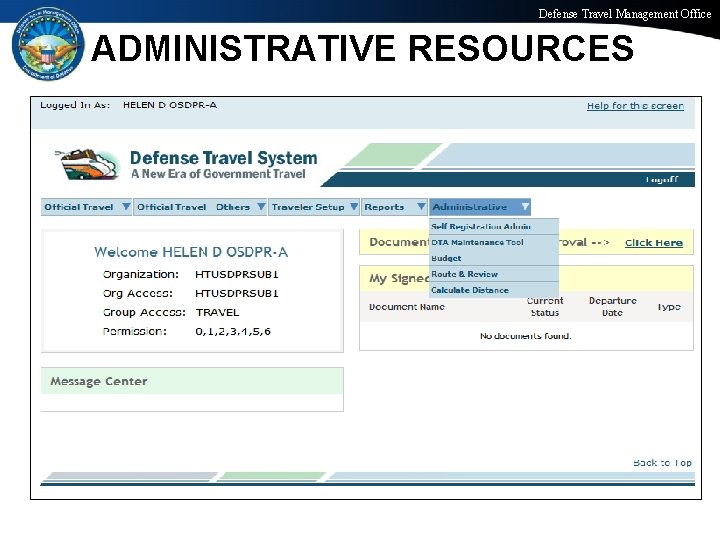Select Self Registration Admin menu entry
The image size is (720, 540).
494,226
